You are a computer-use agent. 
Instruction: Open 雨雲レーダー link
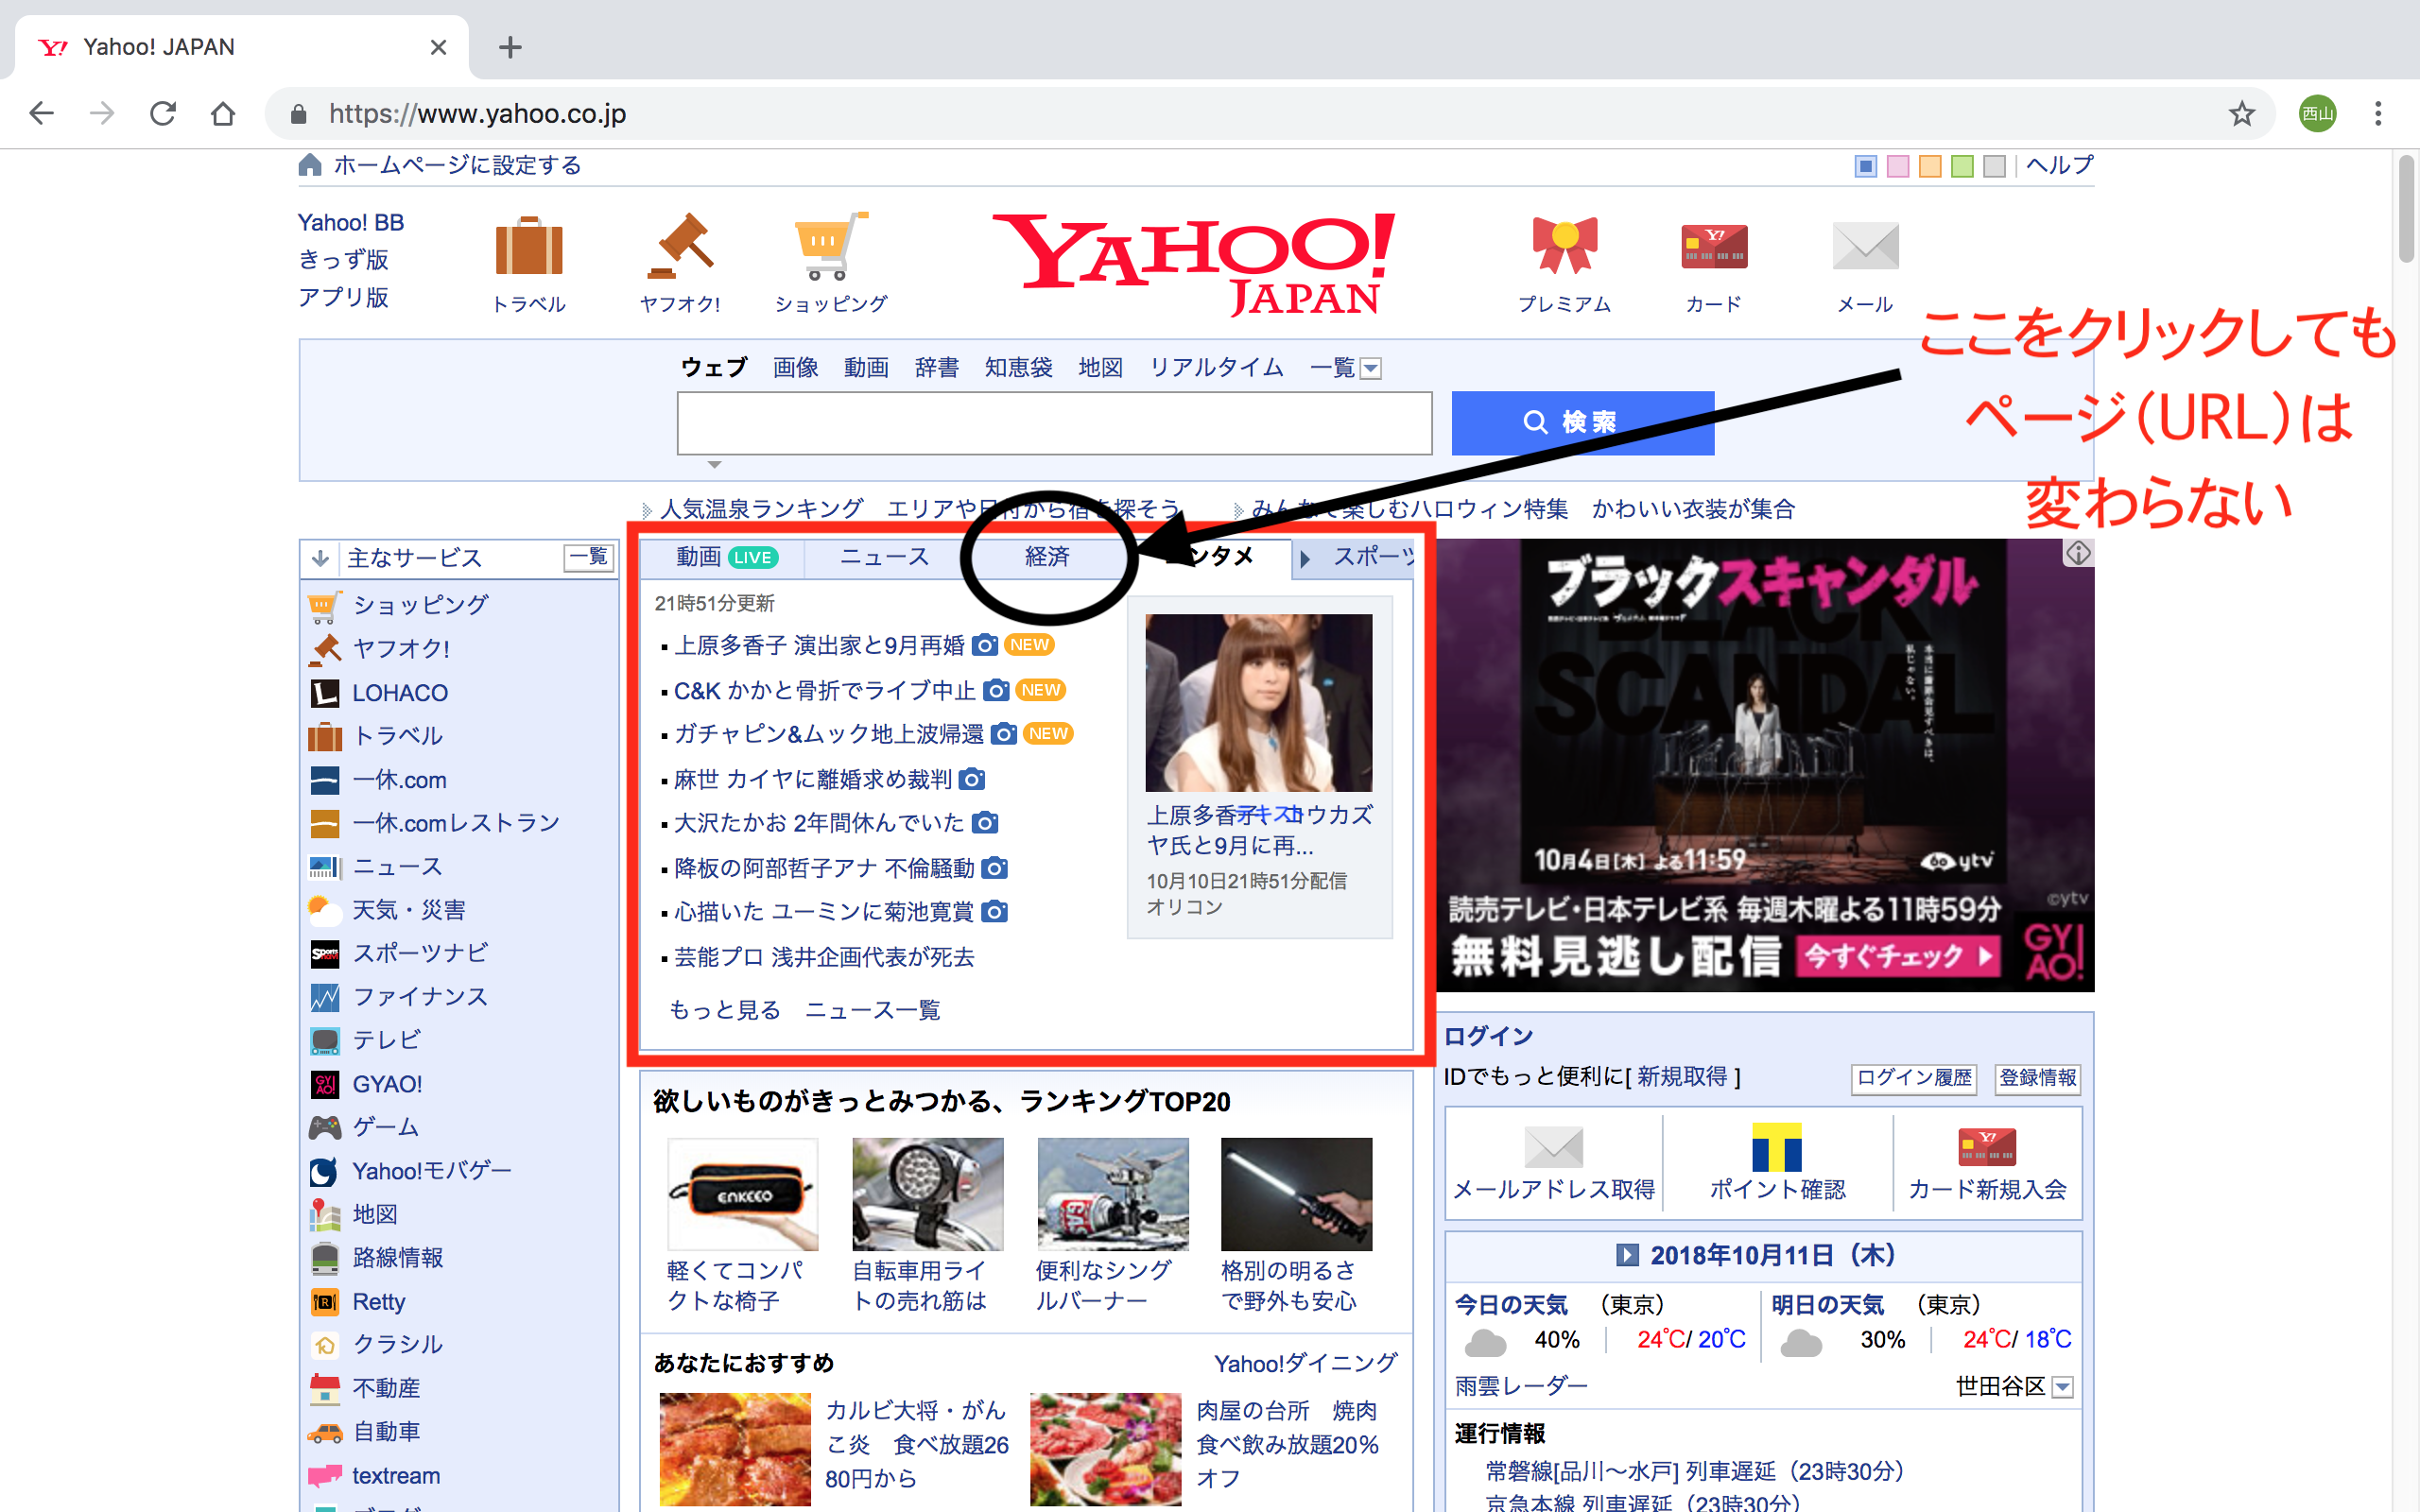1520,1386
